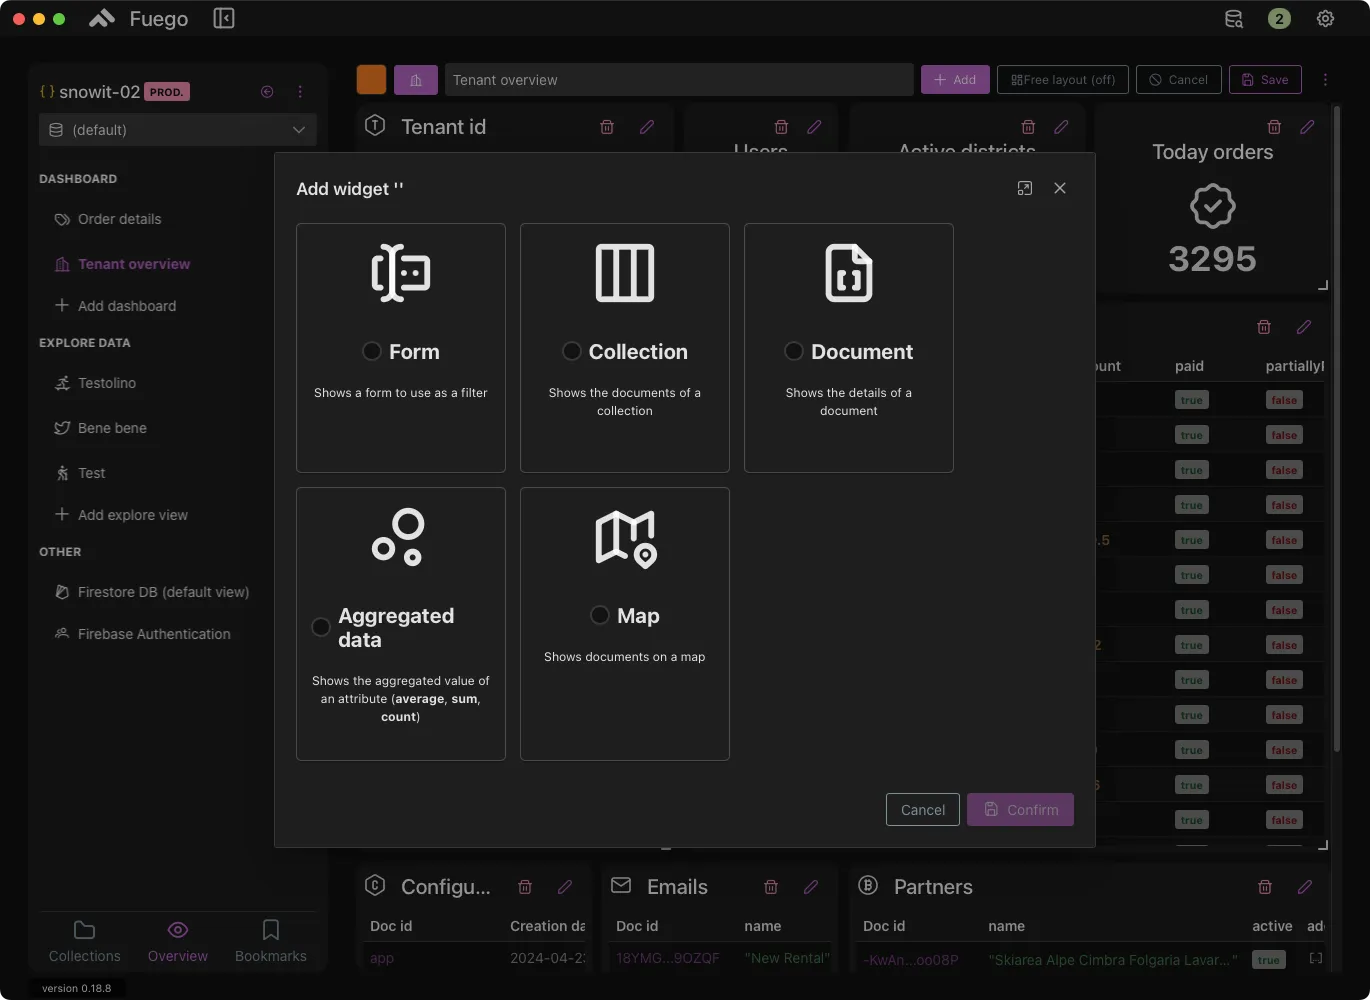Click the Tenant overview name field

tap(678, 80)
